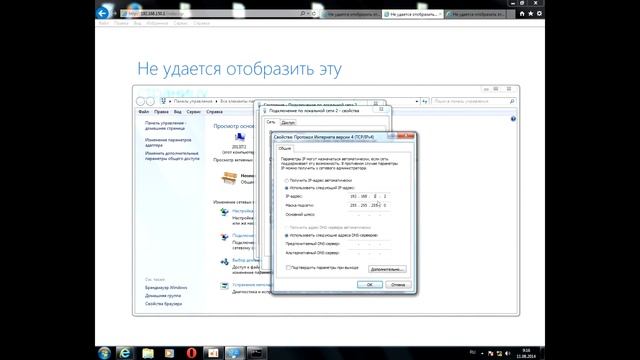The width and height of the screenshot is (640, 360).
Task: Click the Control Panel search box
Action: pyautogui.click(x=473, y=101)
